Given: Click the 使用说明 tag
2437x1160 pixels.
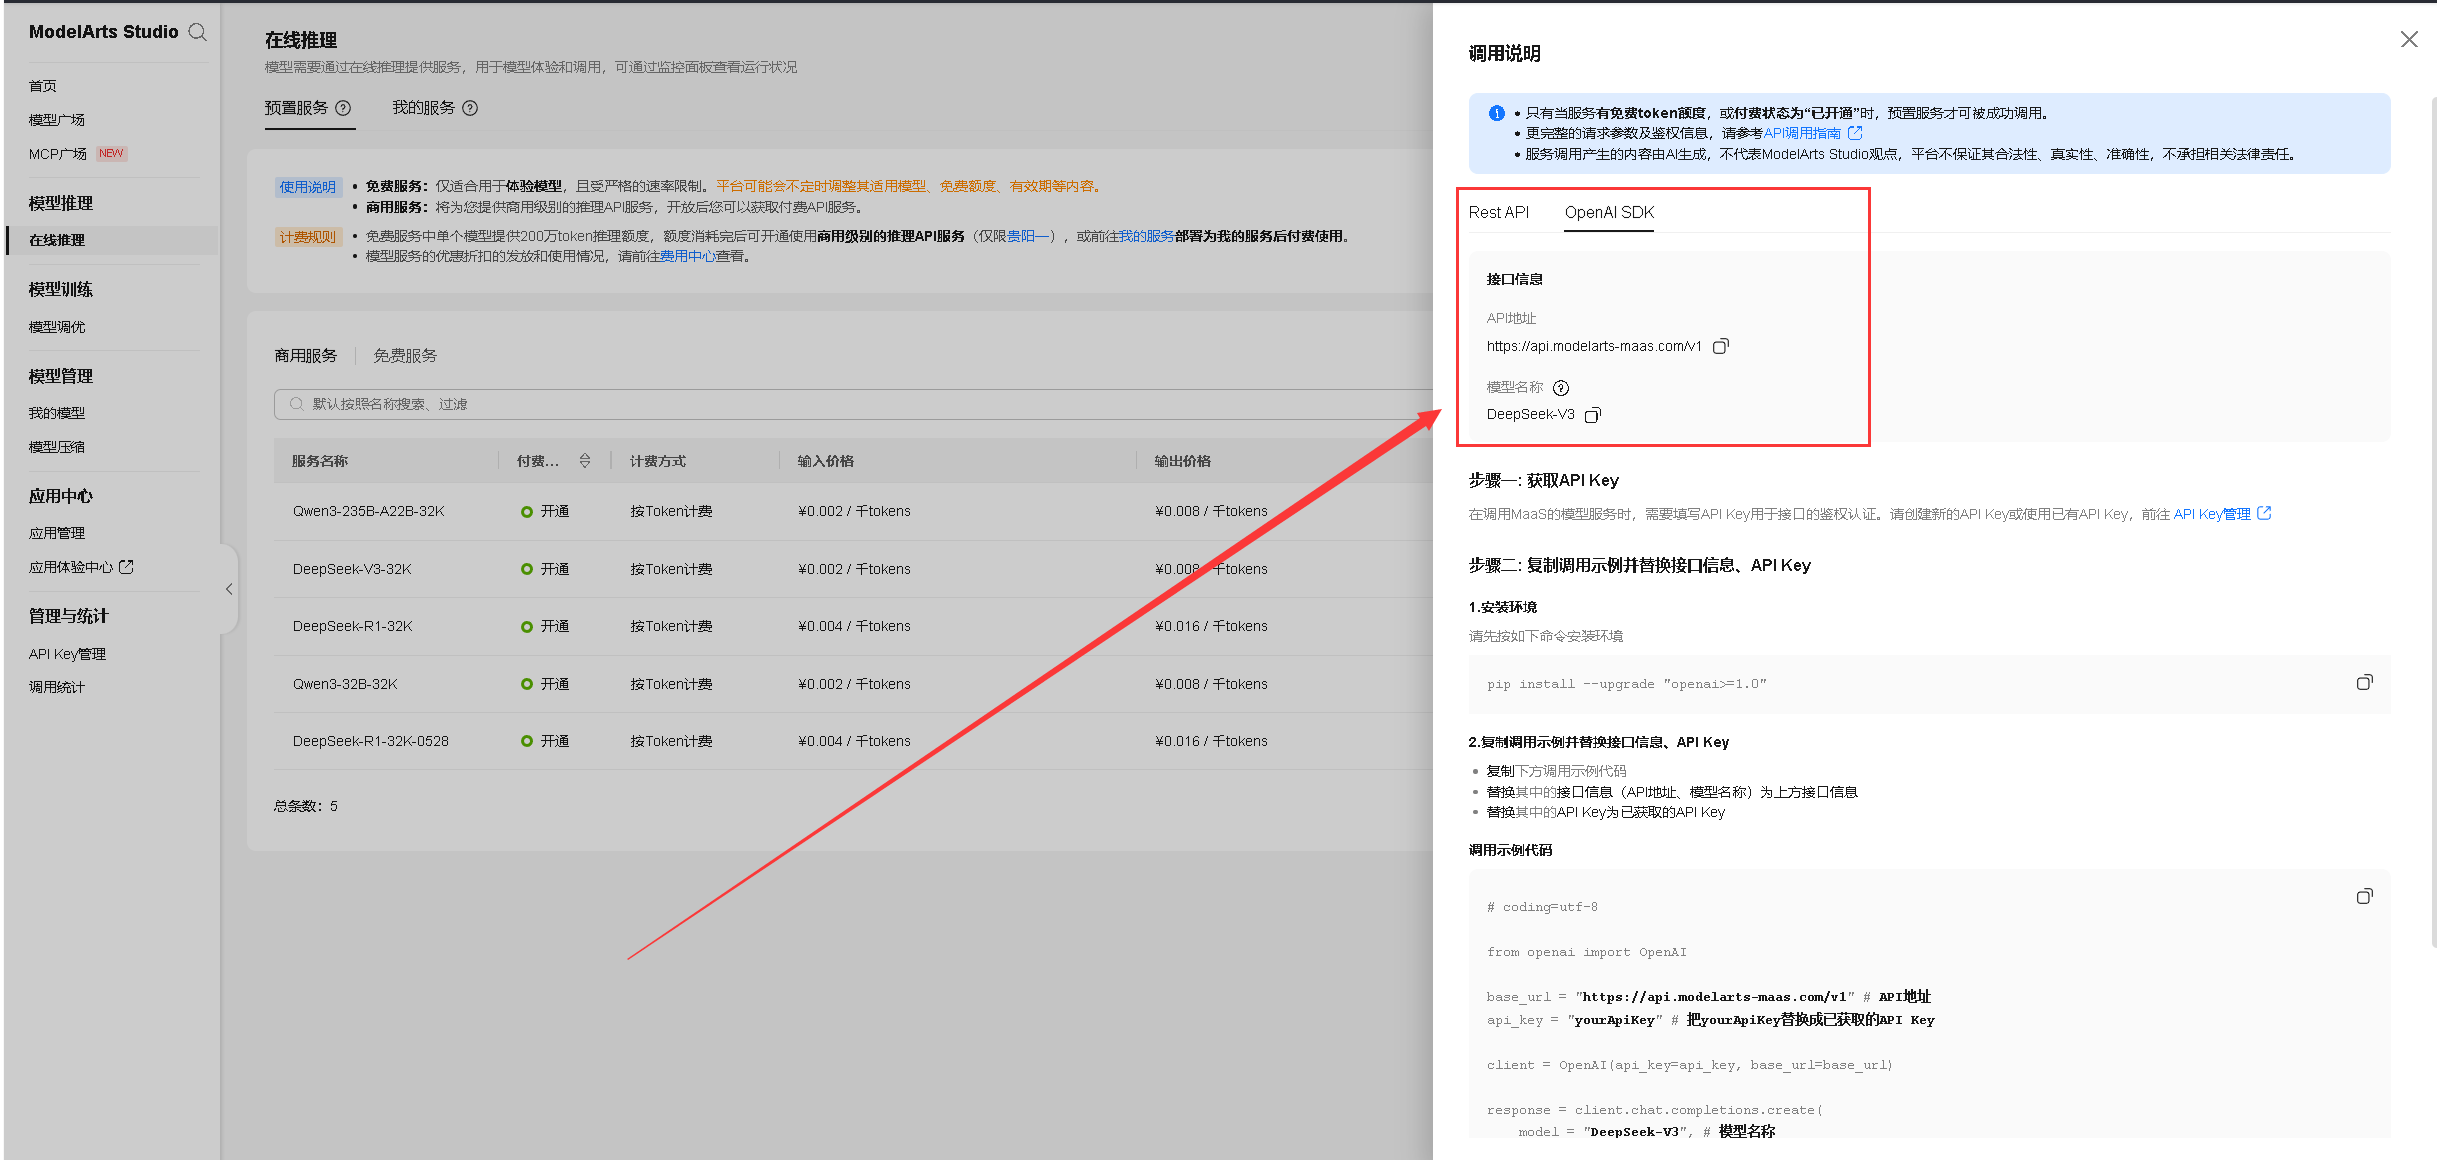Looking at the screenshot, I should [x=308, y=187].
